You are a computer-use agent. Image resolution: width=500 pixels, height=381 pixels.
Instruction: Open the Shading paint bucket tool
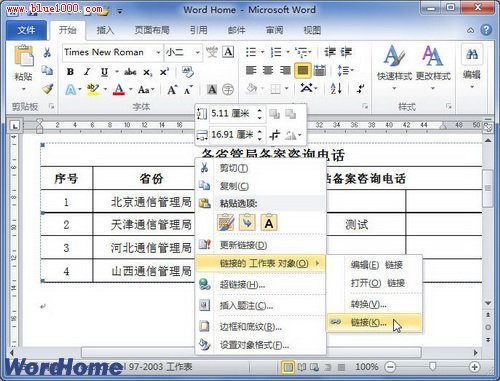point(252,89)
